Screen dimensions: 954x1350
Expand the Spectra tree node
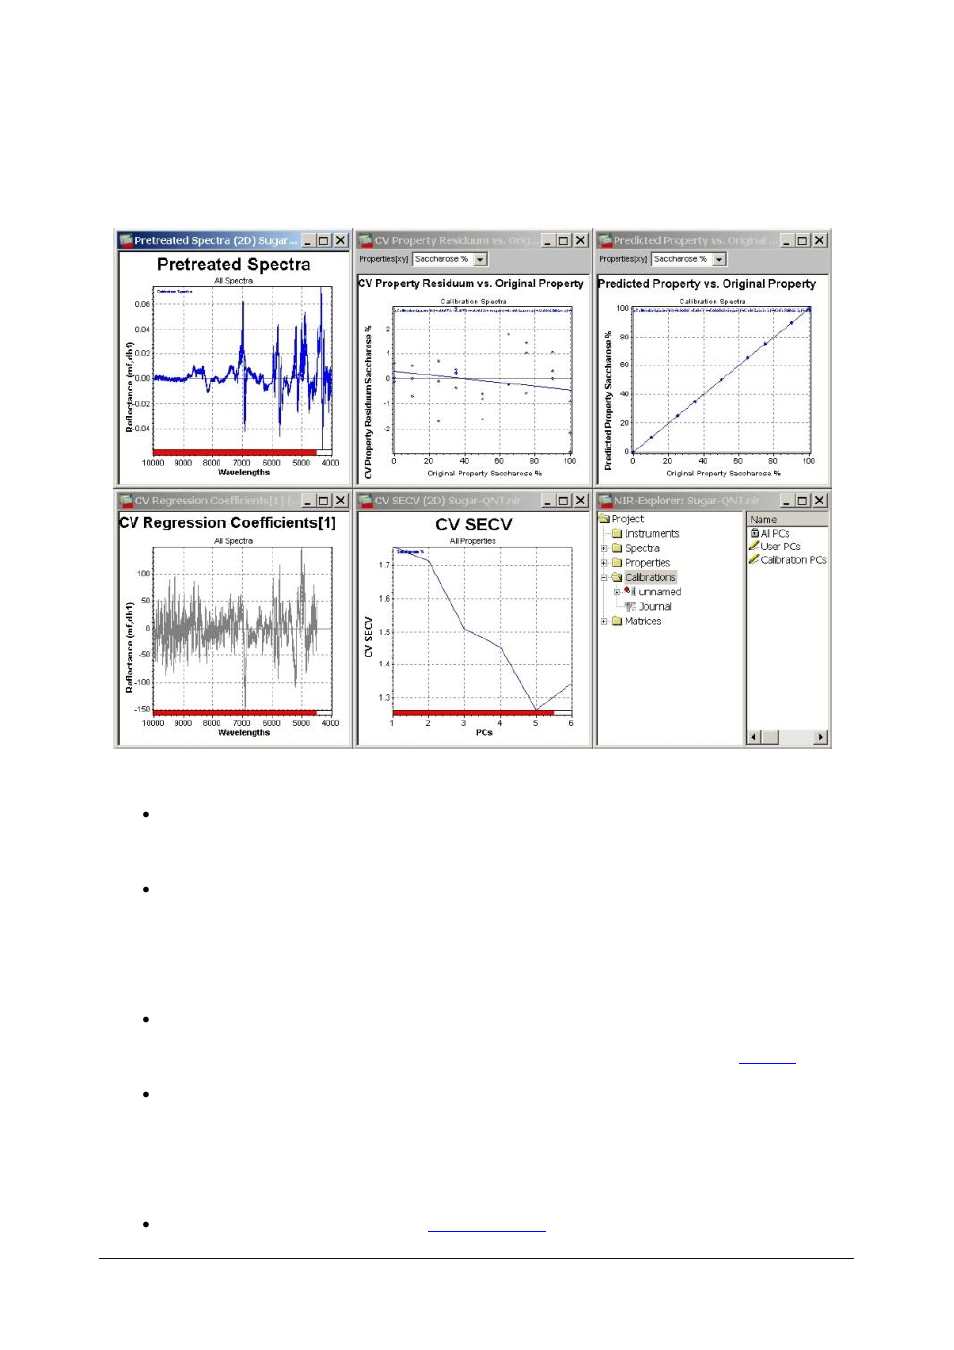coord(604,548)
